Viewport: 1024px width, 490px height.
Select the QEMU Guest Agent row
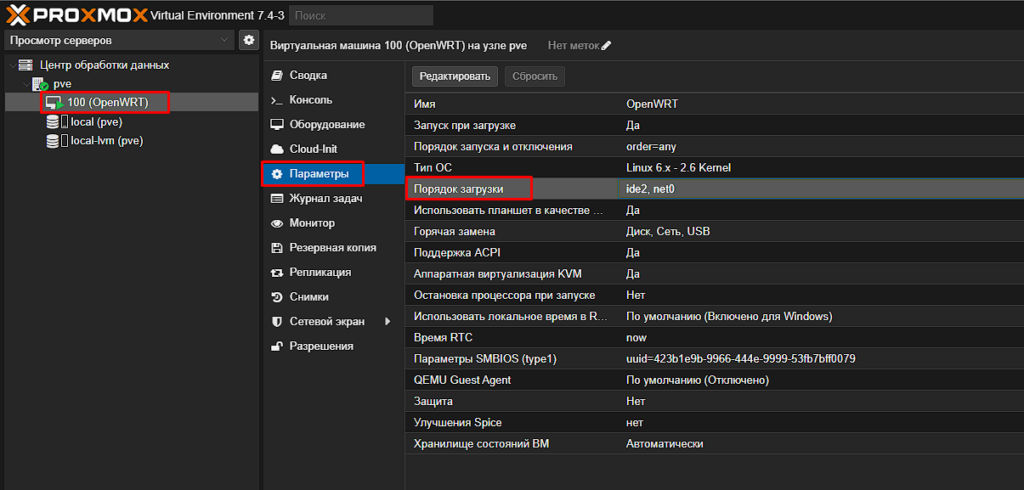point(714,380)
